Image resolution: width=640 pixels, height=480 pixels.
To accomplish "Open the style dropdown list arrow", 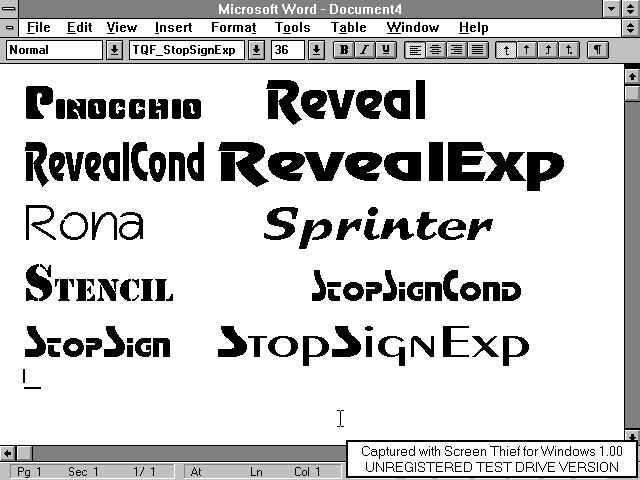I will tap(114, 50).
